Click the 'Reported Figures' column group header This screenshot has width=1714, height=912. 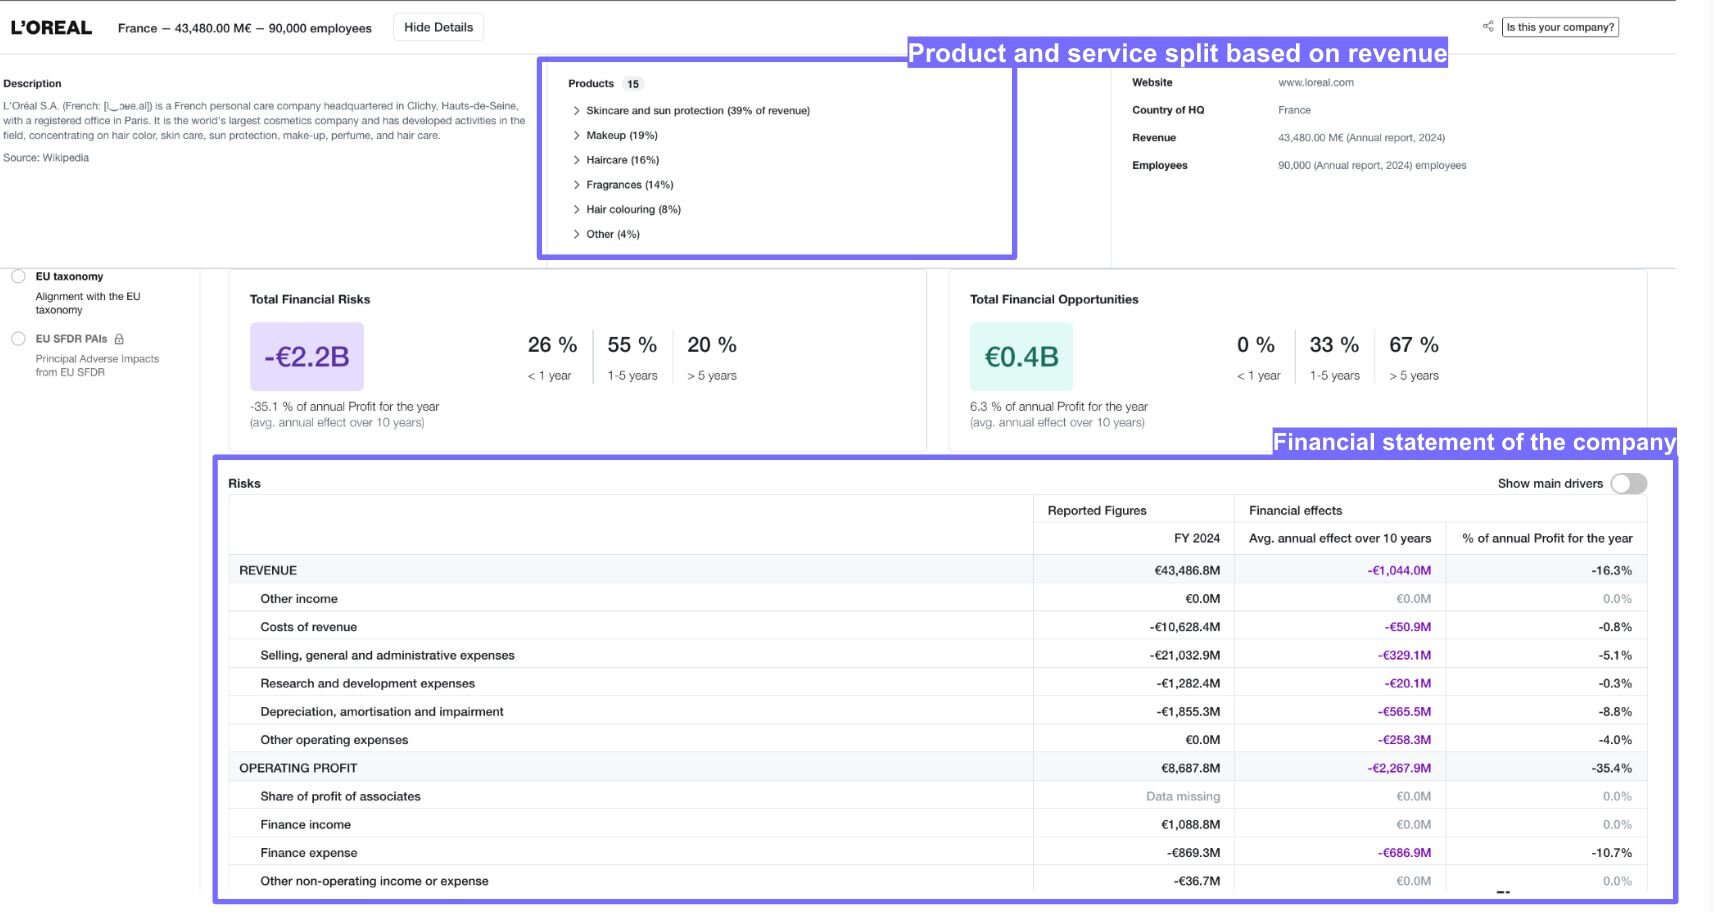pos(1097,511)
